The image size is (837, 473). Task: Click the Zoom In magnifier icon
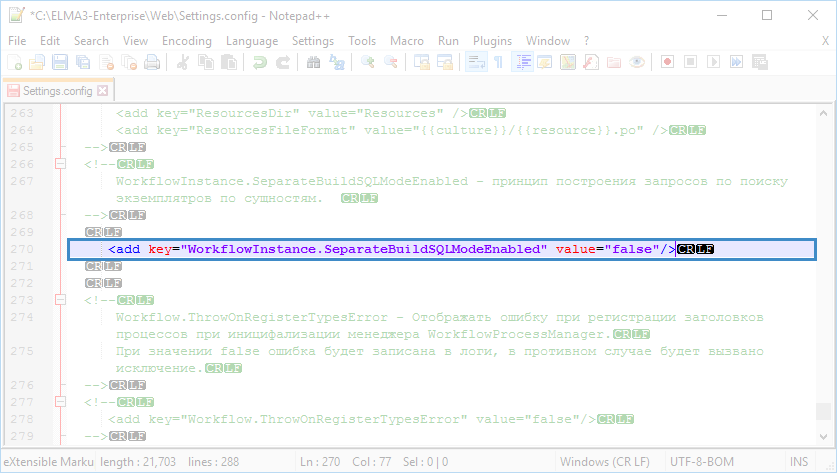pos(368,62)
